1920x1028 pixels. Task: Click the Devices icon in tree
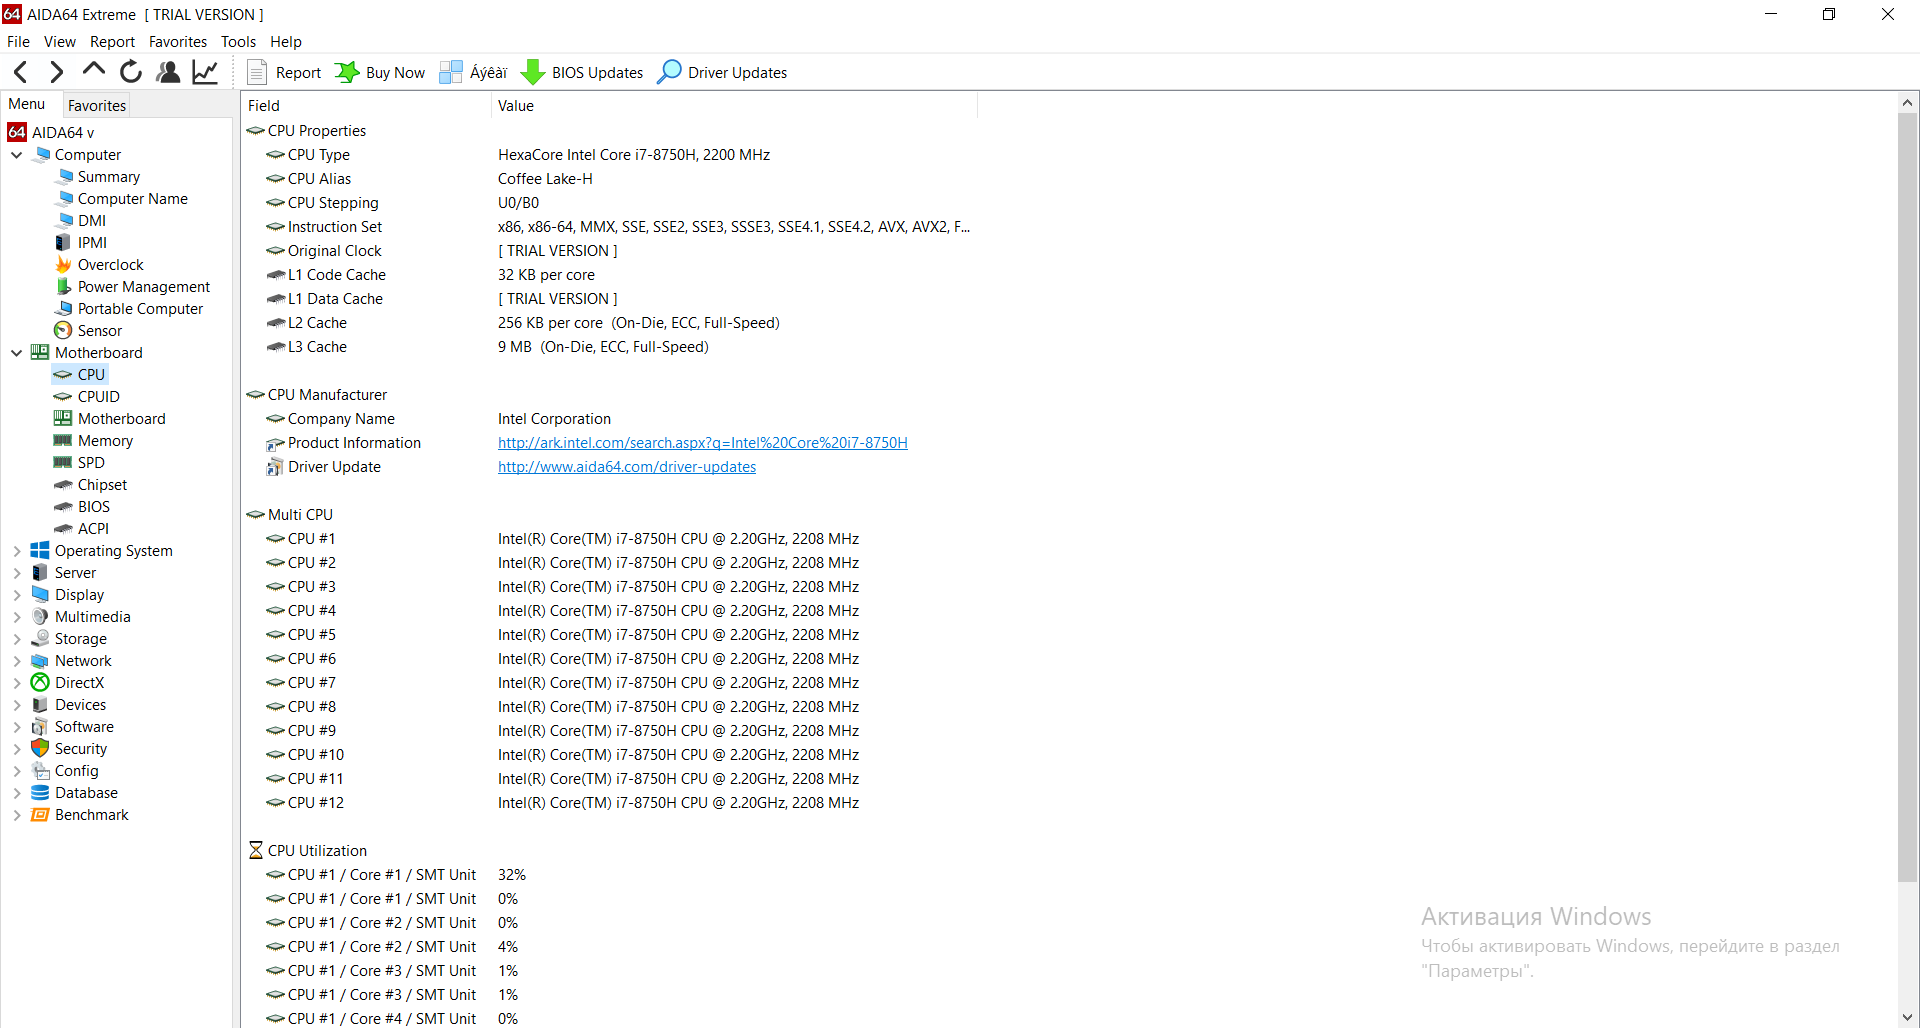click(x=40, y=705)
